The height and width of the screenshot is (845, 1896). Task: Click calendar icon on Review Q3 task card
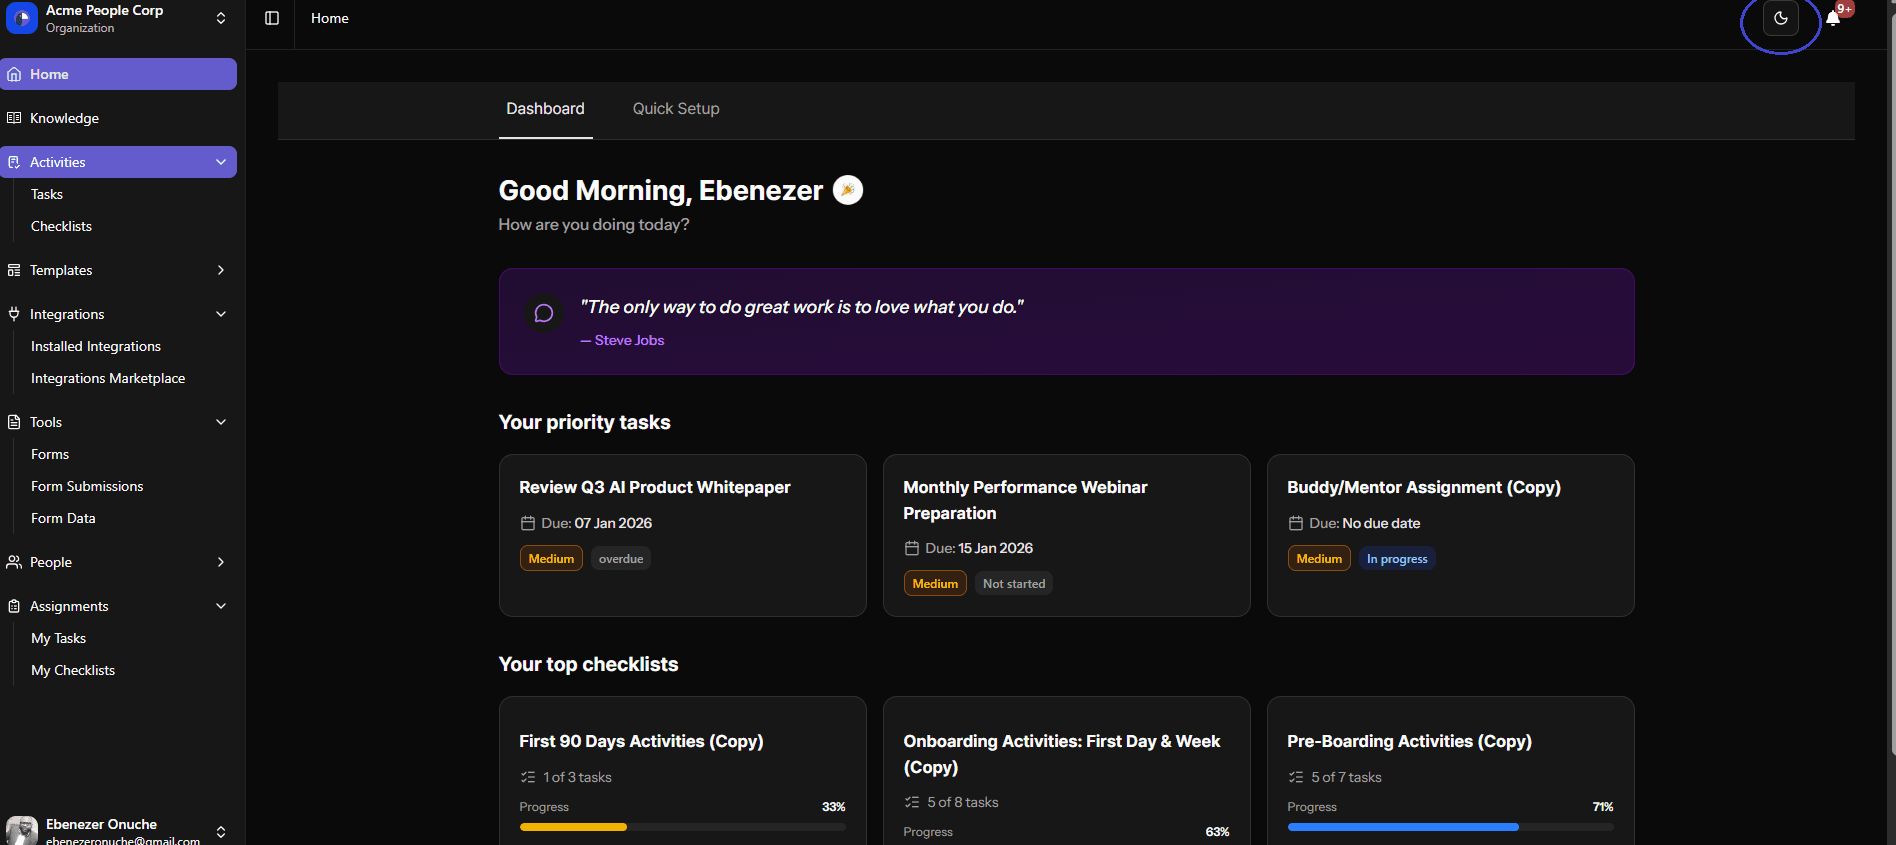pyautogui.click(x=528, y=523)
